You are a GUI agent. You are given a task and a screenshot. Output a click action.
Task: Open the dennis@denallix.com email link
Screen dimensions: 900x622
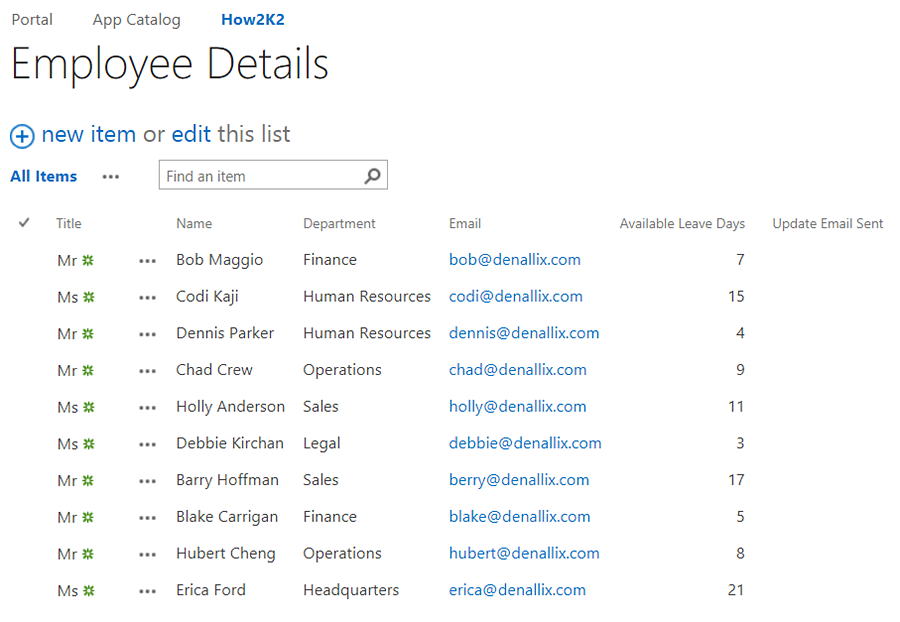coord(524,333)
